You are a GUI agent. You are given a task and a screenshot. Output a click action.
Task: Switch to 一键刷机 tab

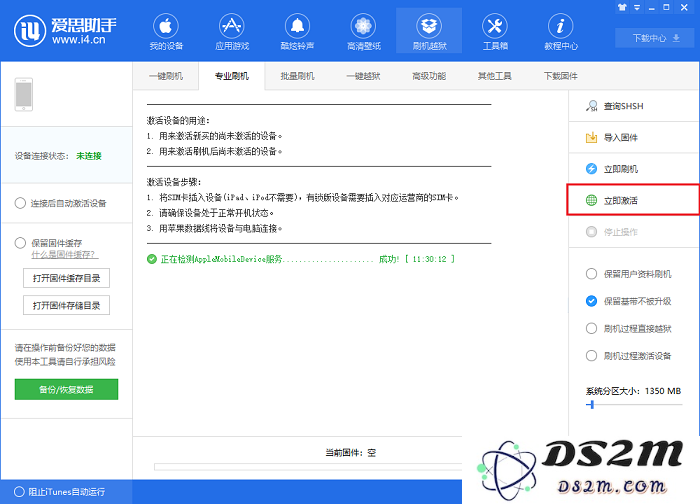click(166, 76)
